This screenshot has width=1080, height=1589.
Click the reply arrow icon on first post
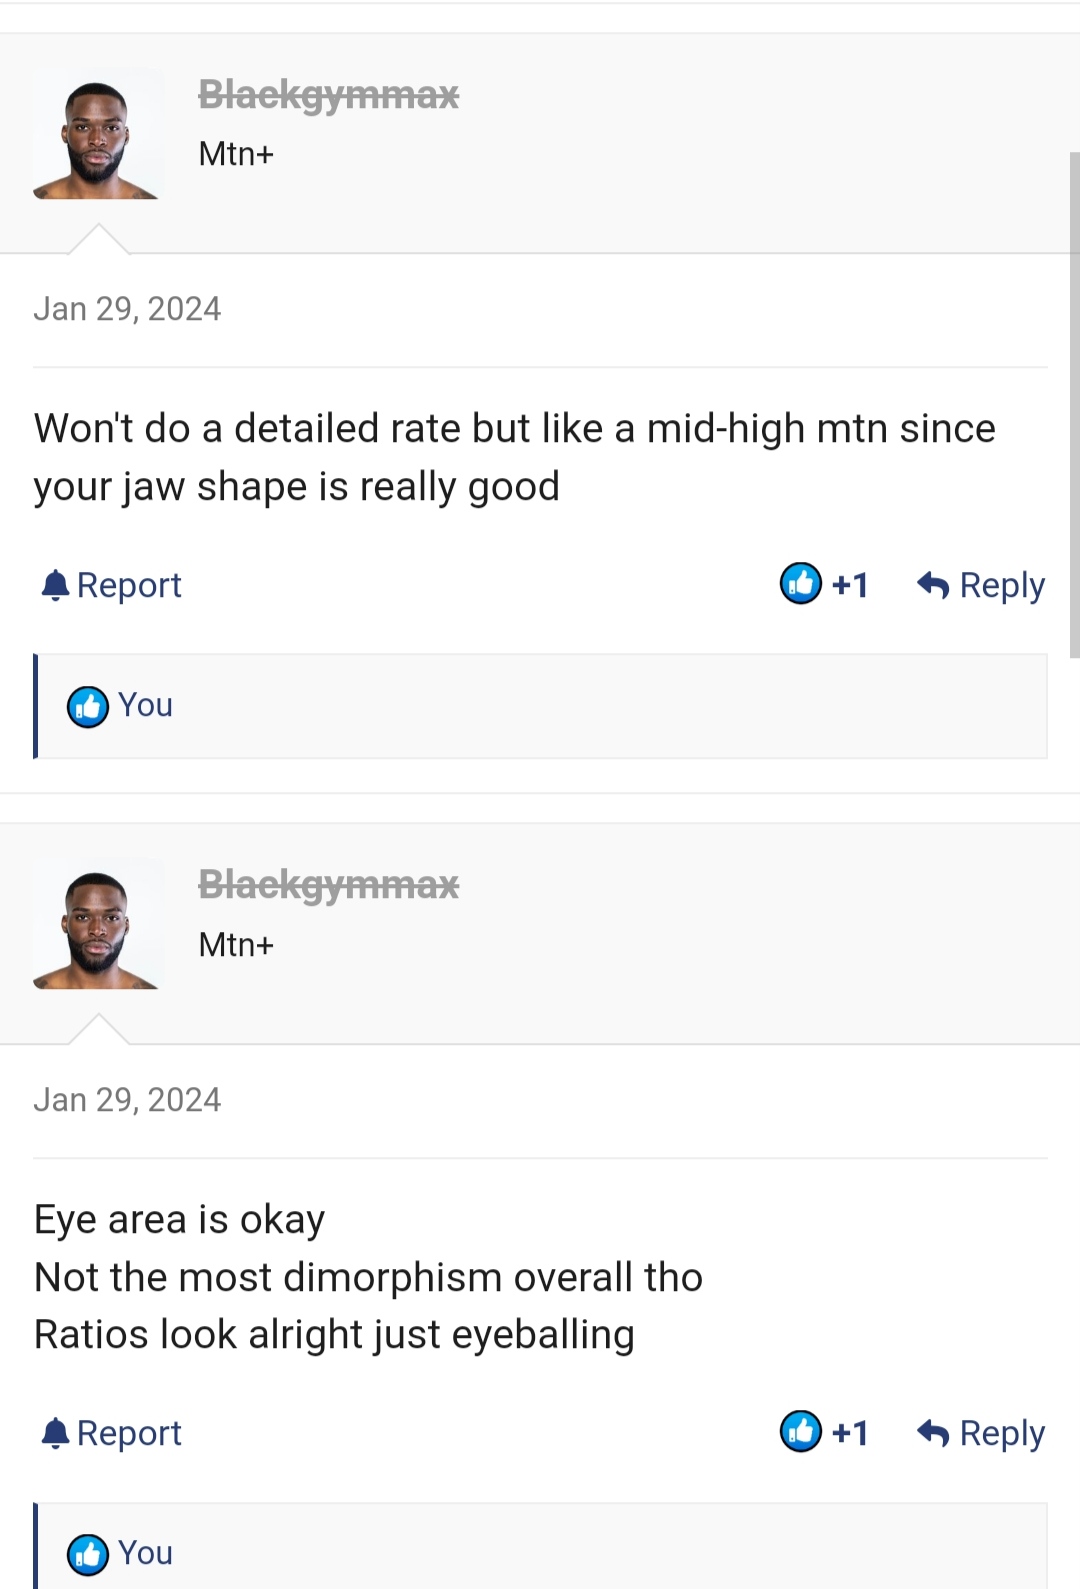tap(933, 585)
